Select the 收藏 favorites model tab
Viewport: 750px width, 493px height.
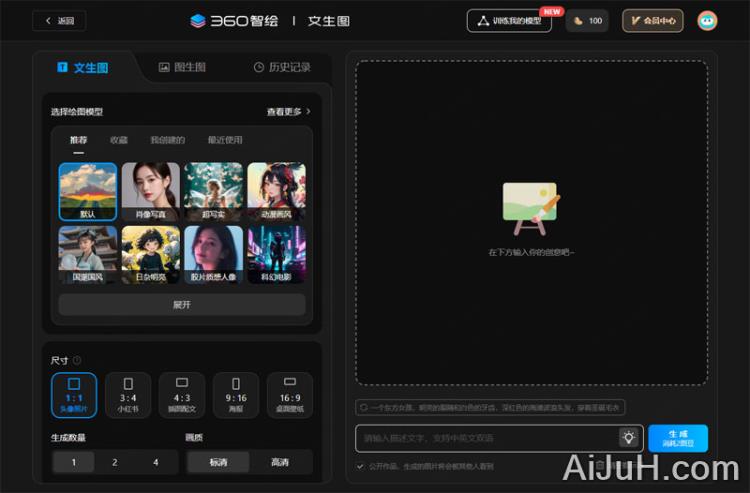[119, 140]
